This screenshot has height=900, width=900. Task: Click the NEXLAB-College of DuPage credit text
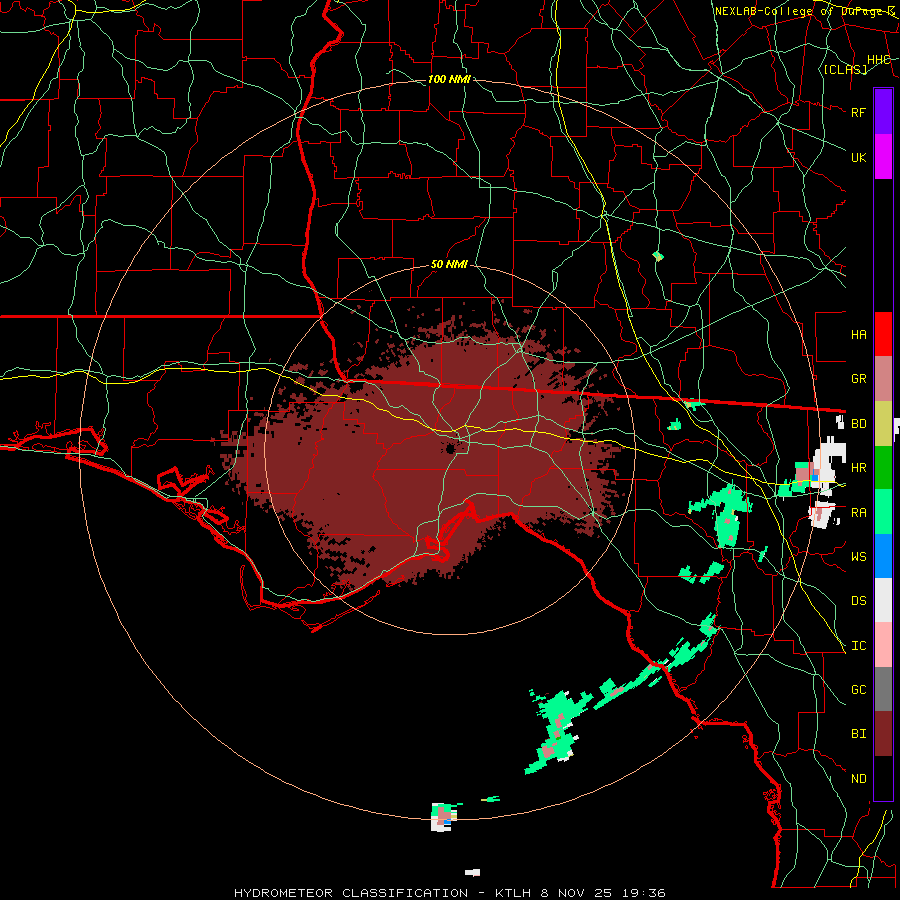click(x=804, y=11)
